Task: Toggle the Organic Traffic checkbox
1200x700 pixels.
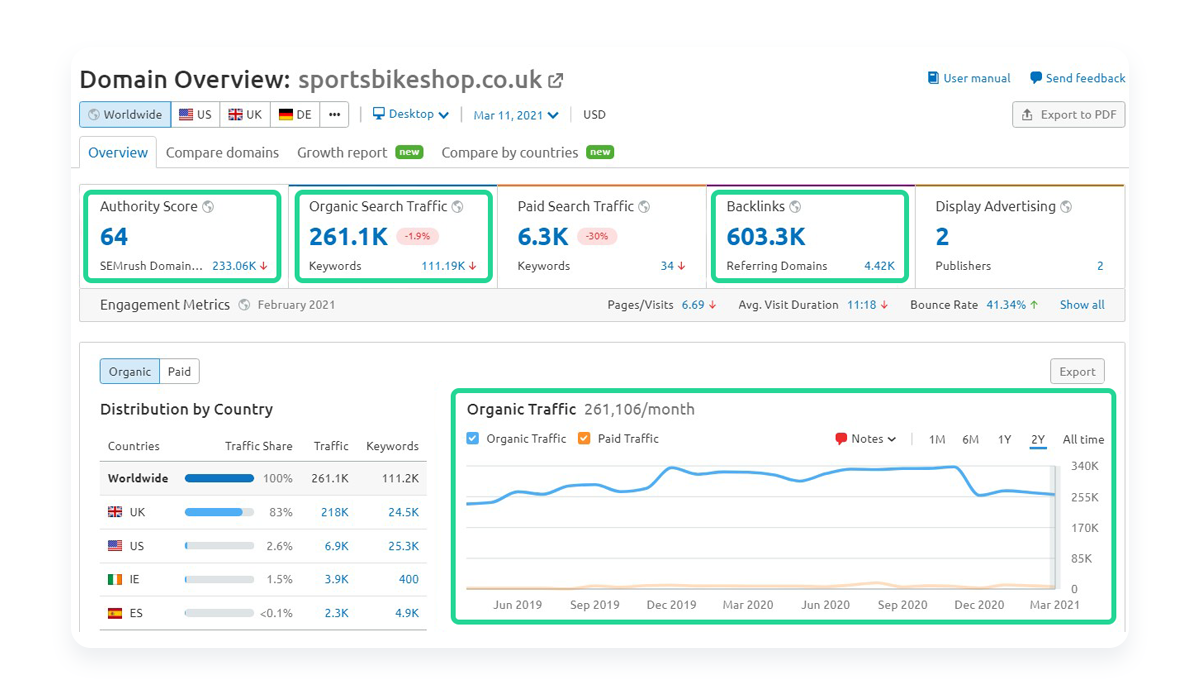Action: [x=473, y=438]
